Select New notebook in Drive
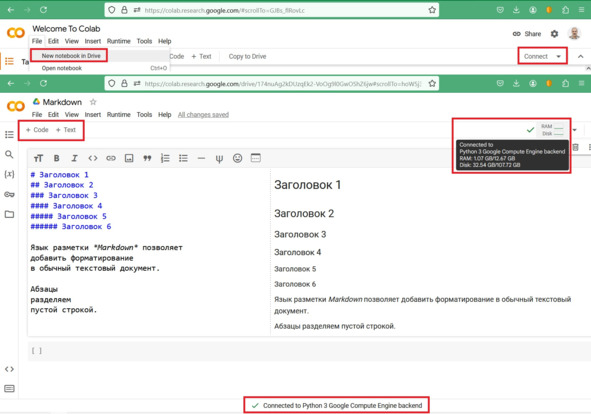 (x=71, y=56)
